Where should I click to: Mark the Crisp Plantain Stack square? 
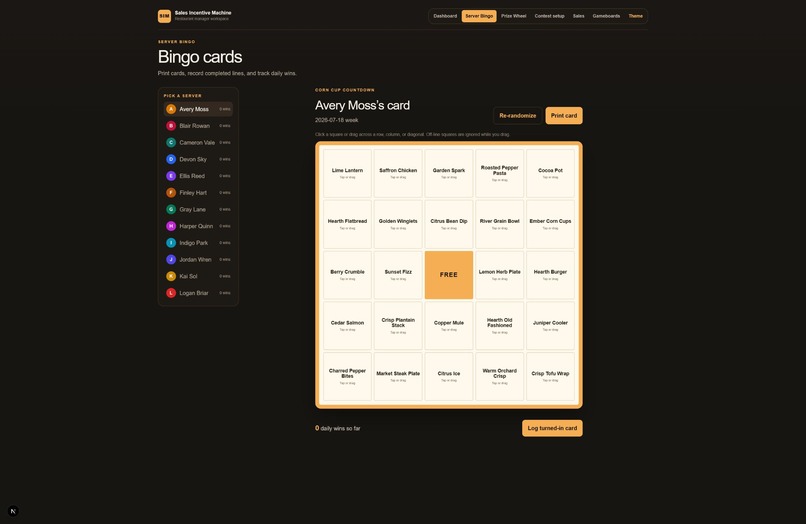point(398,326)
